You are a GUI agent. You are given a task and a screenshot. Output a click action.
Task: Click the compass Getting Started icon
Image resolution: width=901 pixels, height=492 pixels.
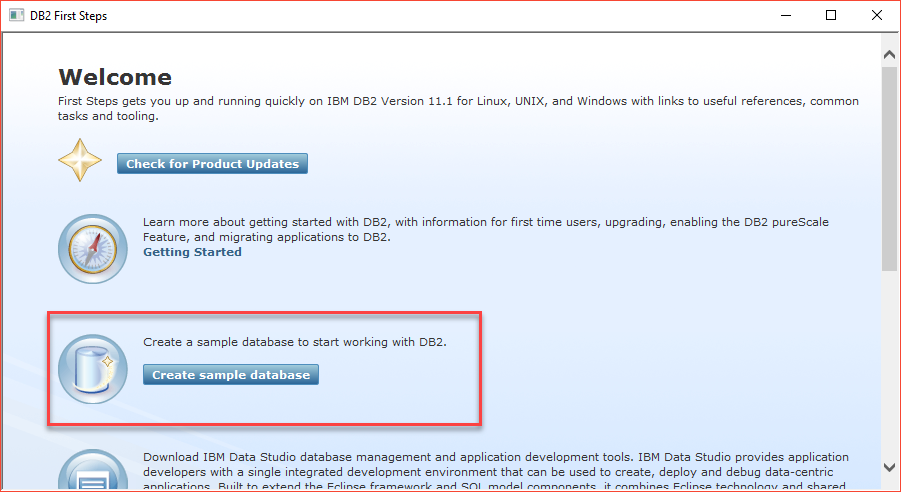(93, 249)
